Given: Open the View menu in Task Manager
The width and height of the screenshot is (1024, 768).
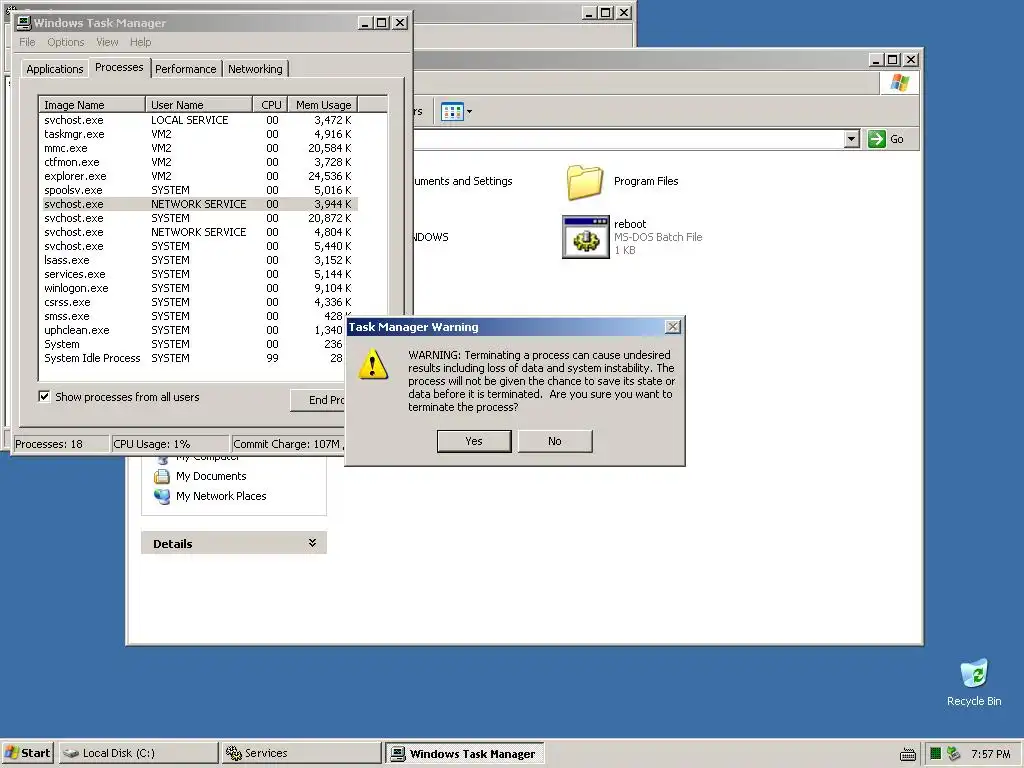Looking at the screenshot, I should [x=107, y=42].
